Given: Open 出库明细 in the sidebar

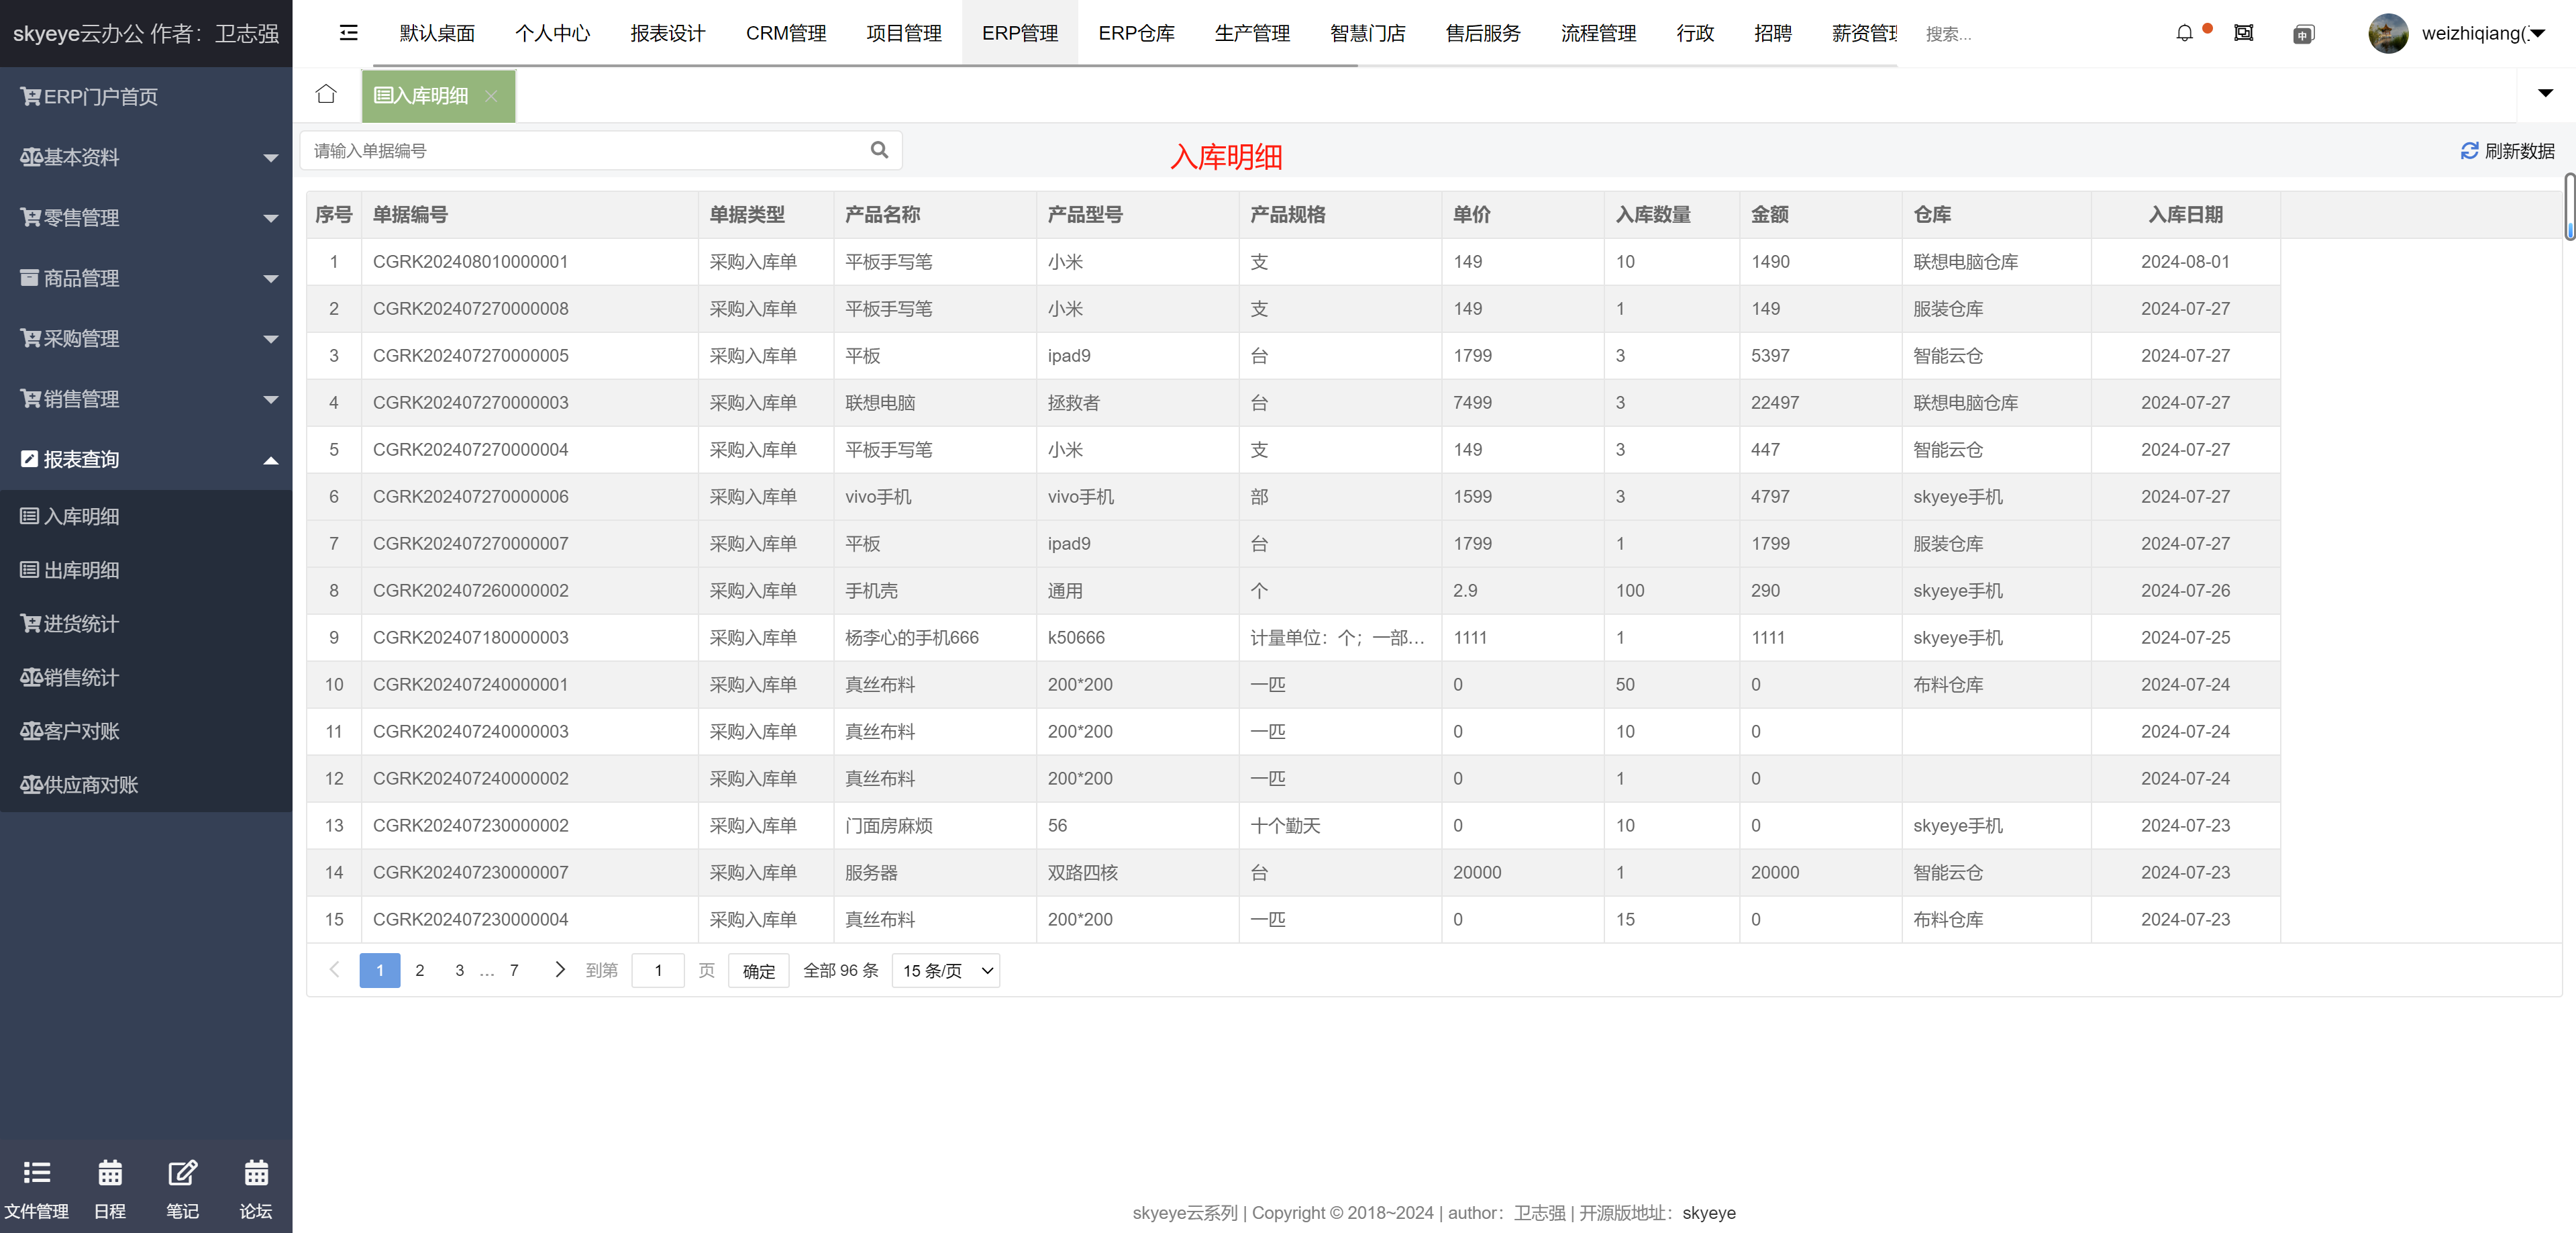Looking at the screenshot, I should pos(81,570).
